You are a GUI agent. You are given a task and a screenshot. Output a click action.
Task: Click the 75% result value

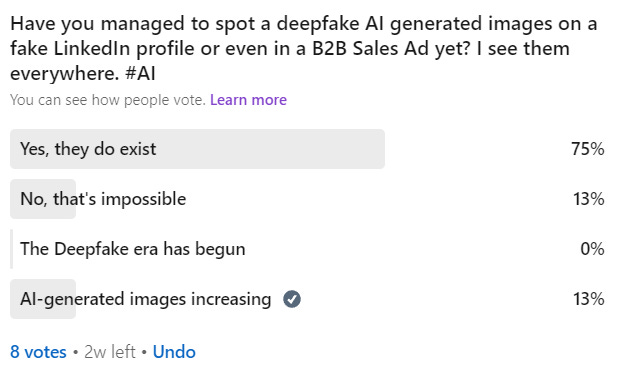588,149
